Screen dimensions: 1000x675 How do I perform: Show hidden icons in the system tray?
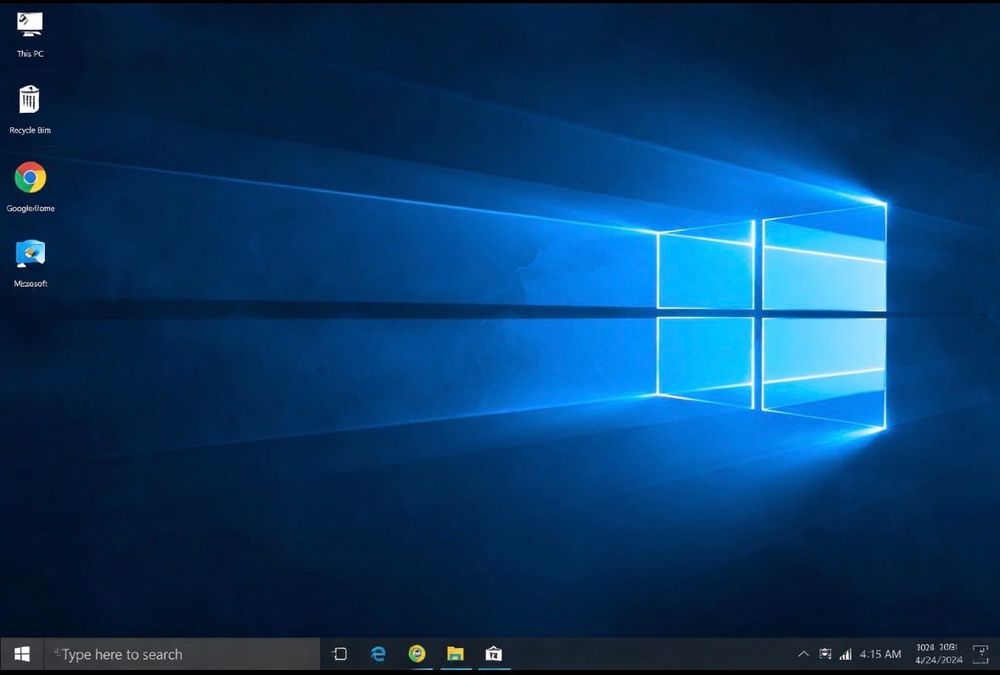tap(804, 654)
